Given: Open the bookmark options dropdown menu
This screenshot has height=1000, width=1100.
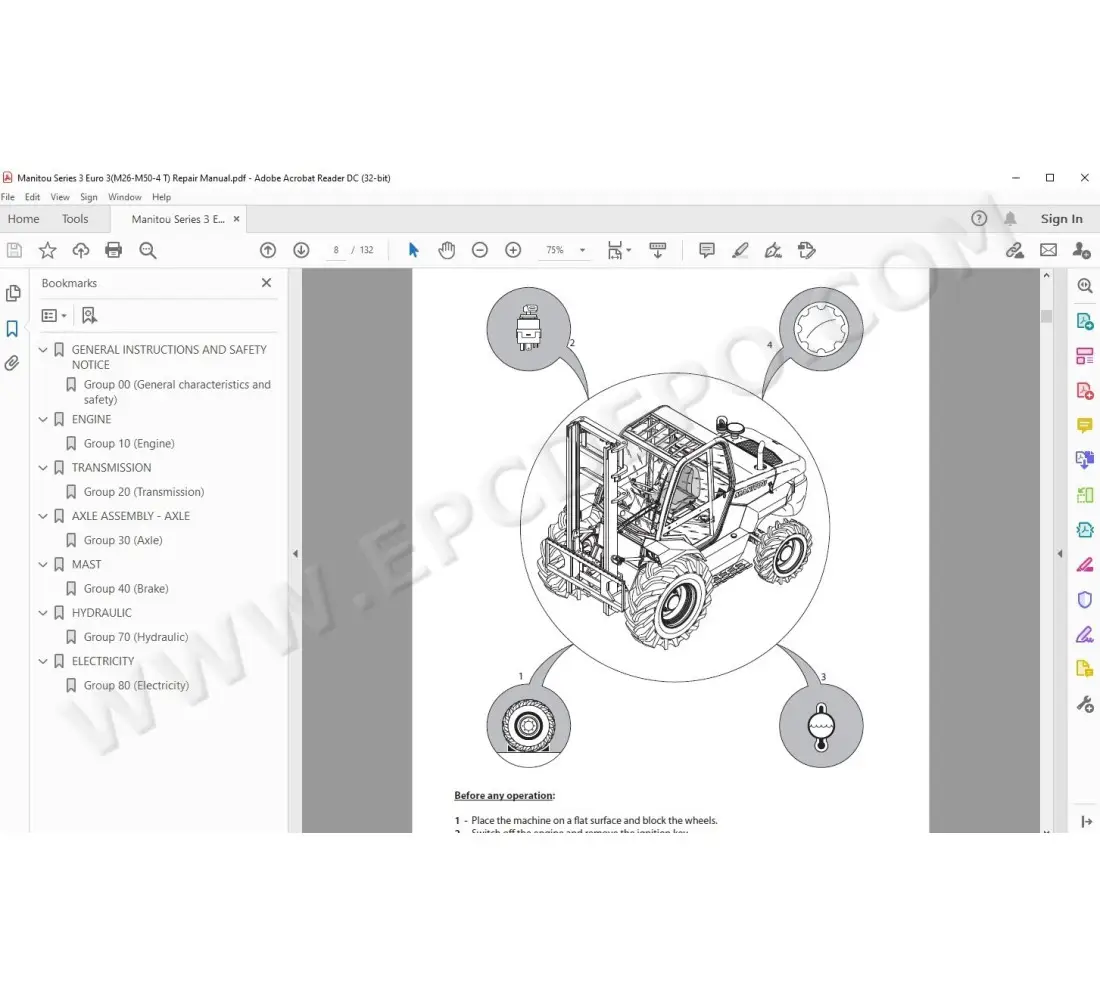Looking at the screenshot, I should tap(52, 314).
